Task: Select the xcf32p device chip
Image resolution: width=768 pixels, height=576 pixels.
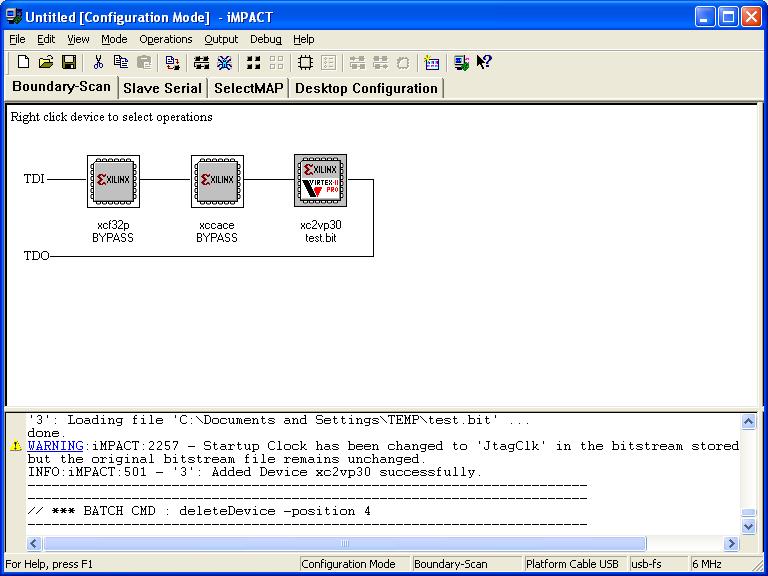Action: [113, 181]
